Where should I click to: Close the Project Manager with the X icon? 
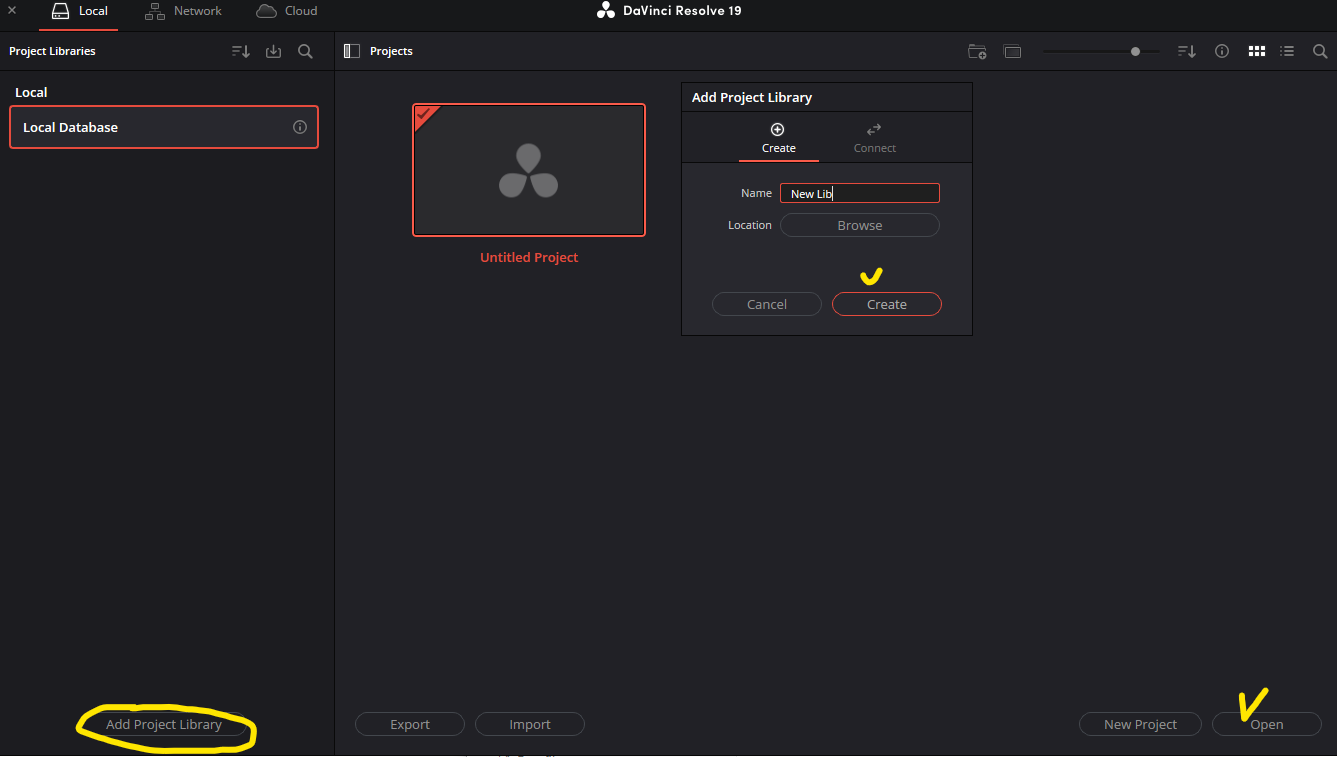click(x=12, y=11)
